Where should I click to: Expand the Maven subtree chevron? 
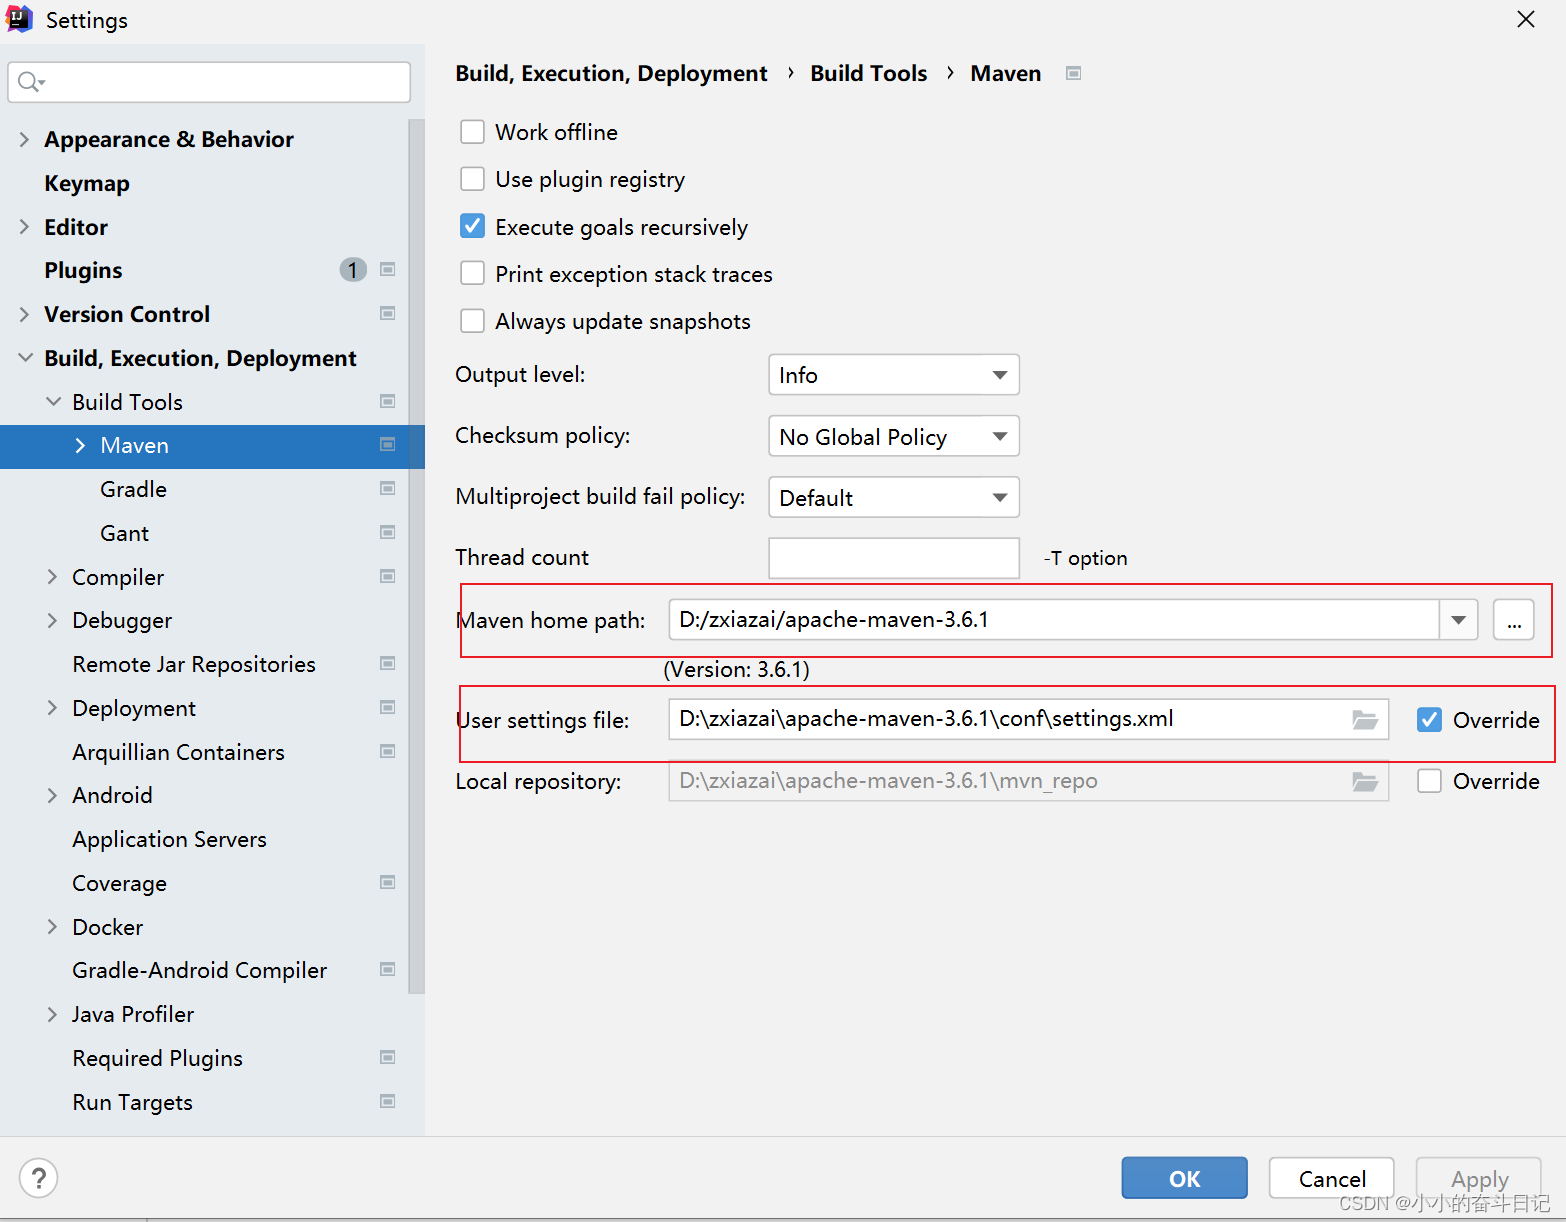pos(80,445)
